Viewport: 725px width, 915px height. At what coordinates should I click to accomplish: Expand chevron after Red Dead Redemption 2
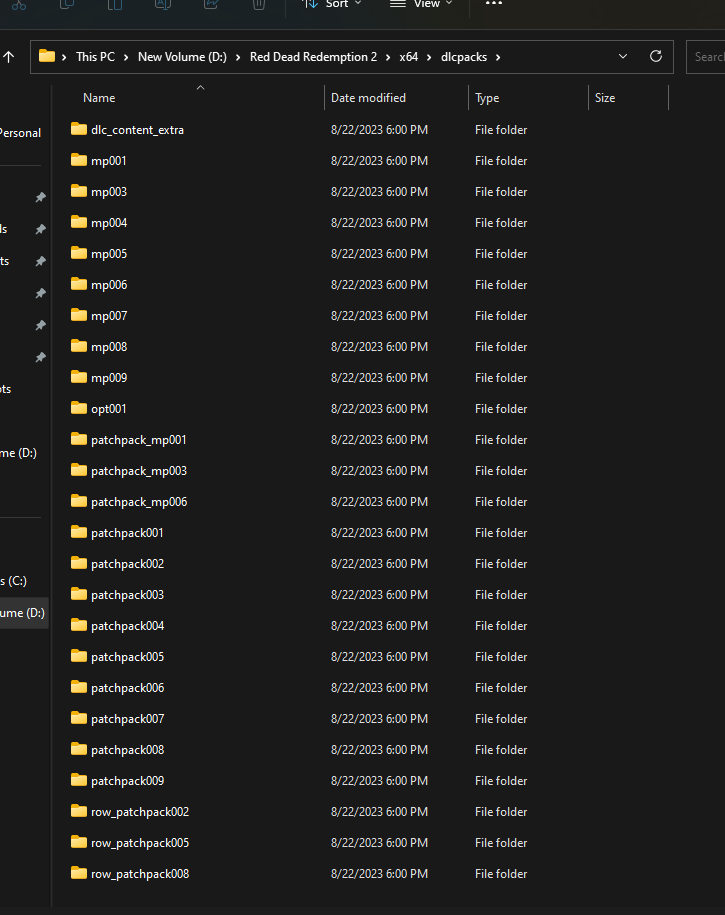click(388, 57)
